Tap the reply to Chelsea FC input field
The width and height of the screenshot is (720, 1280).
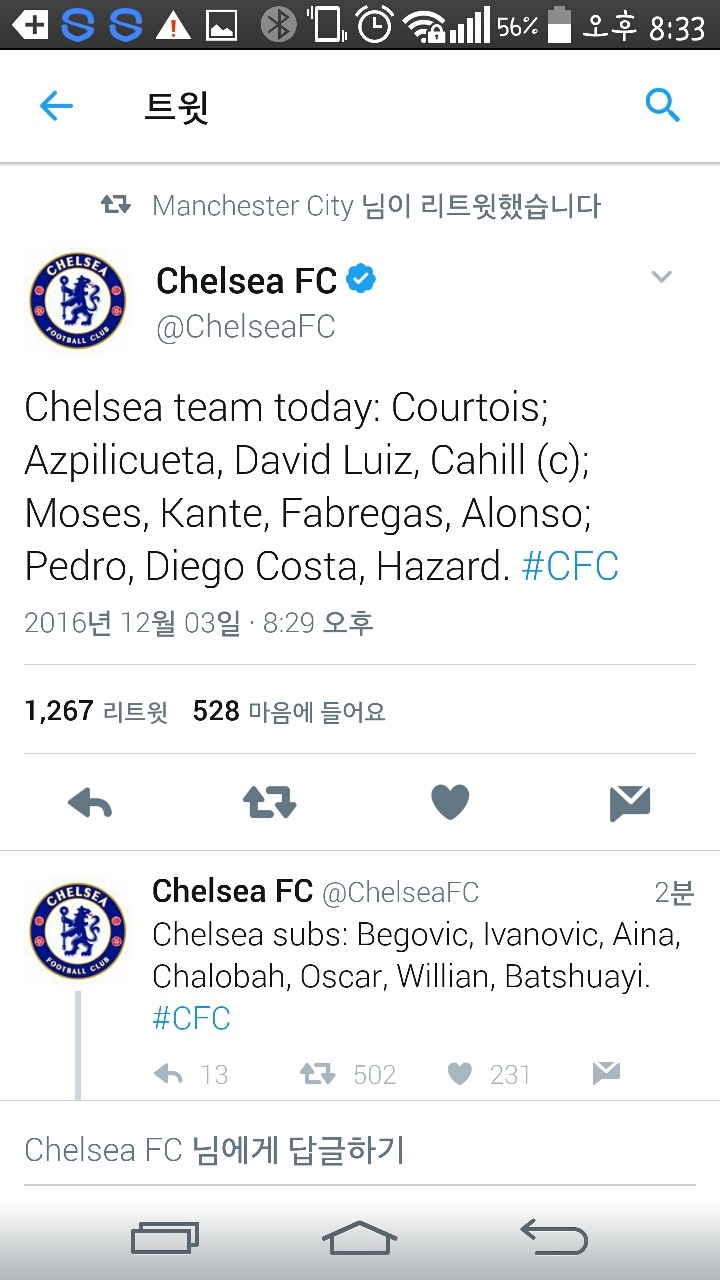click(360, 1150)
